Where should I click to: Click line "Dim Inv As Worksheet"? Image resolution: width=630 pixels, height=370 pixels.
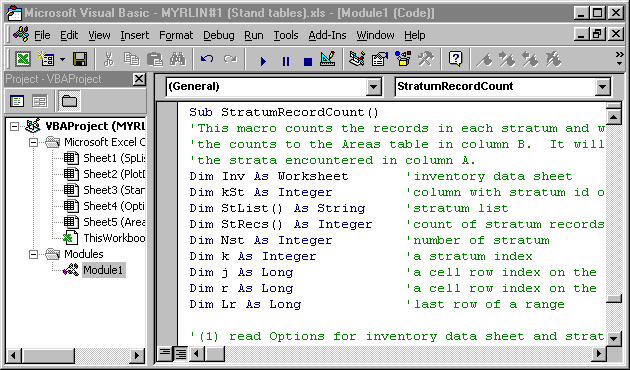click(x=269, y=176)
